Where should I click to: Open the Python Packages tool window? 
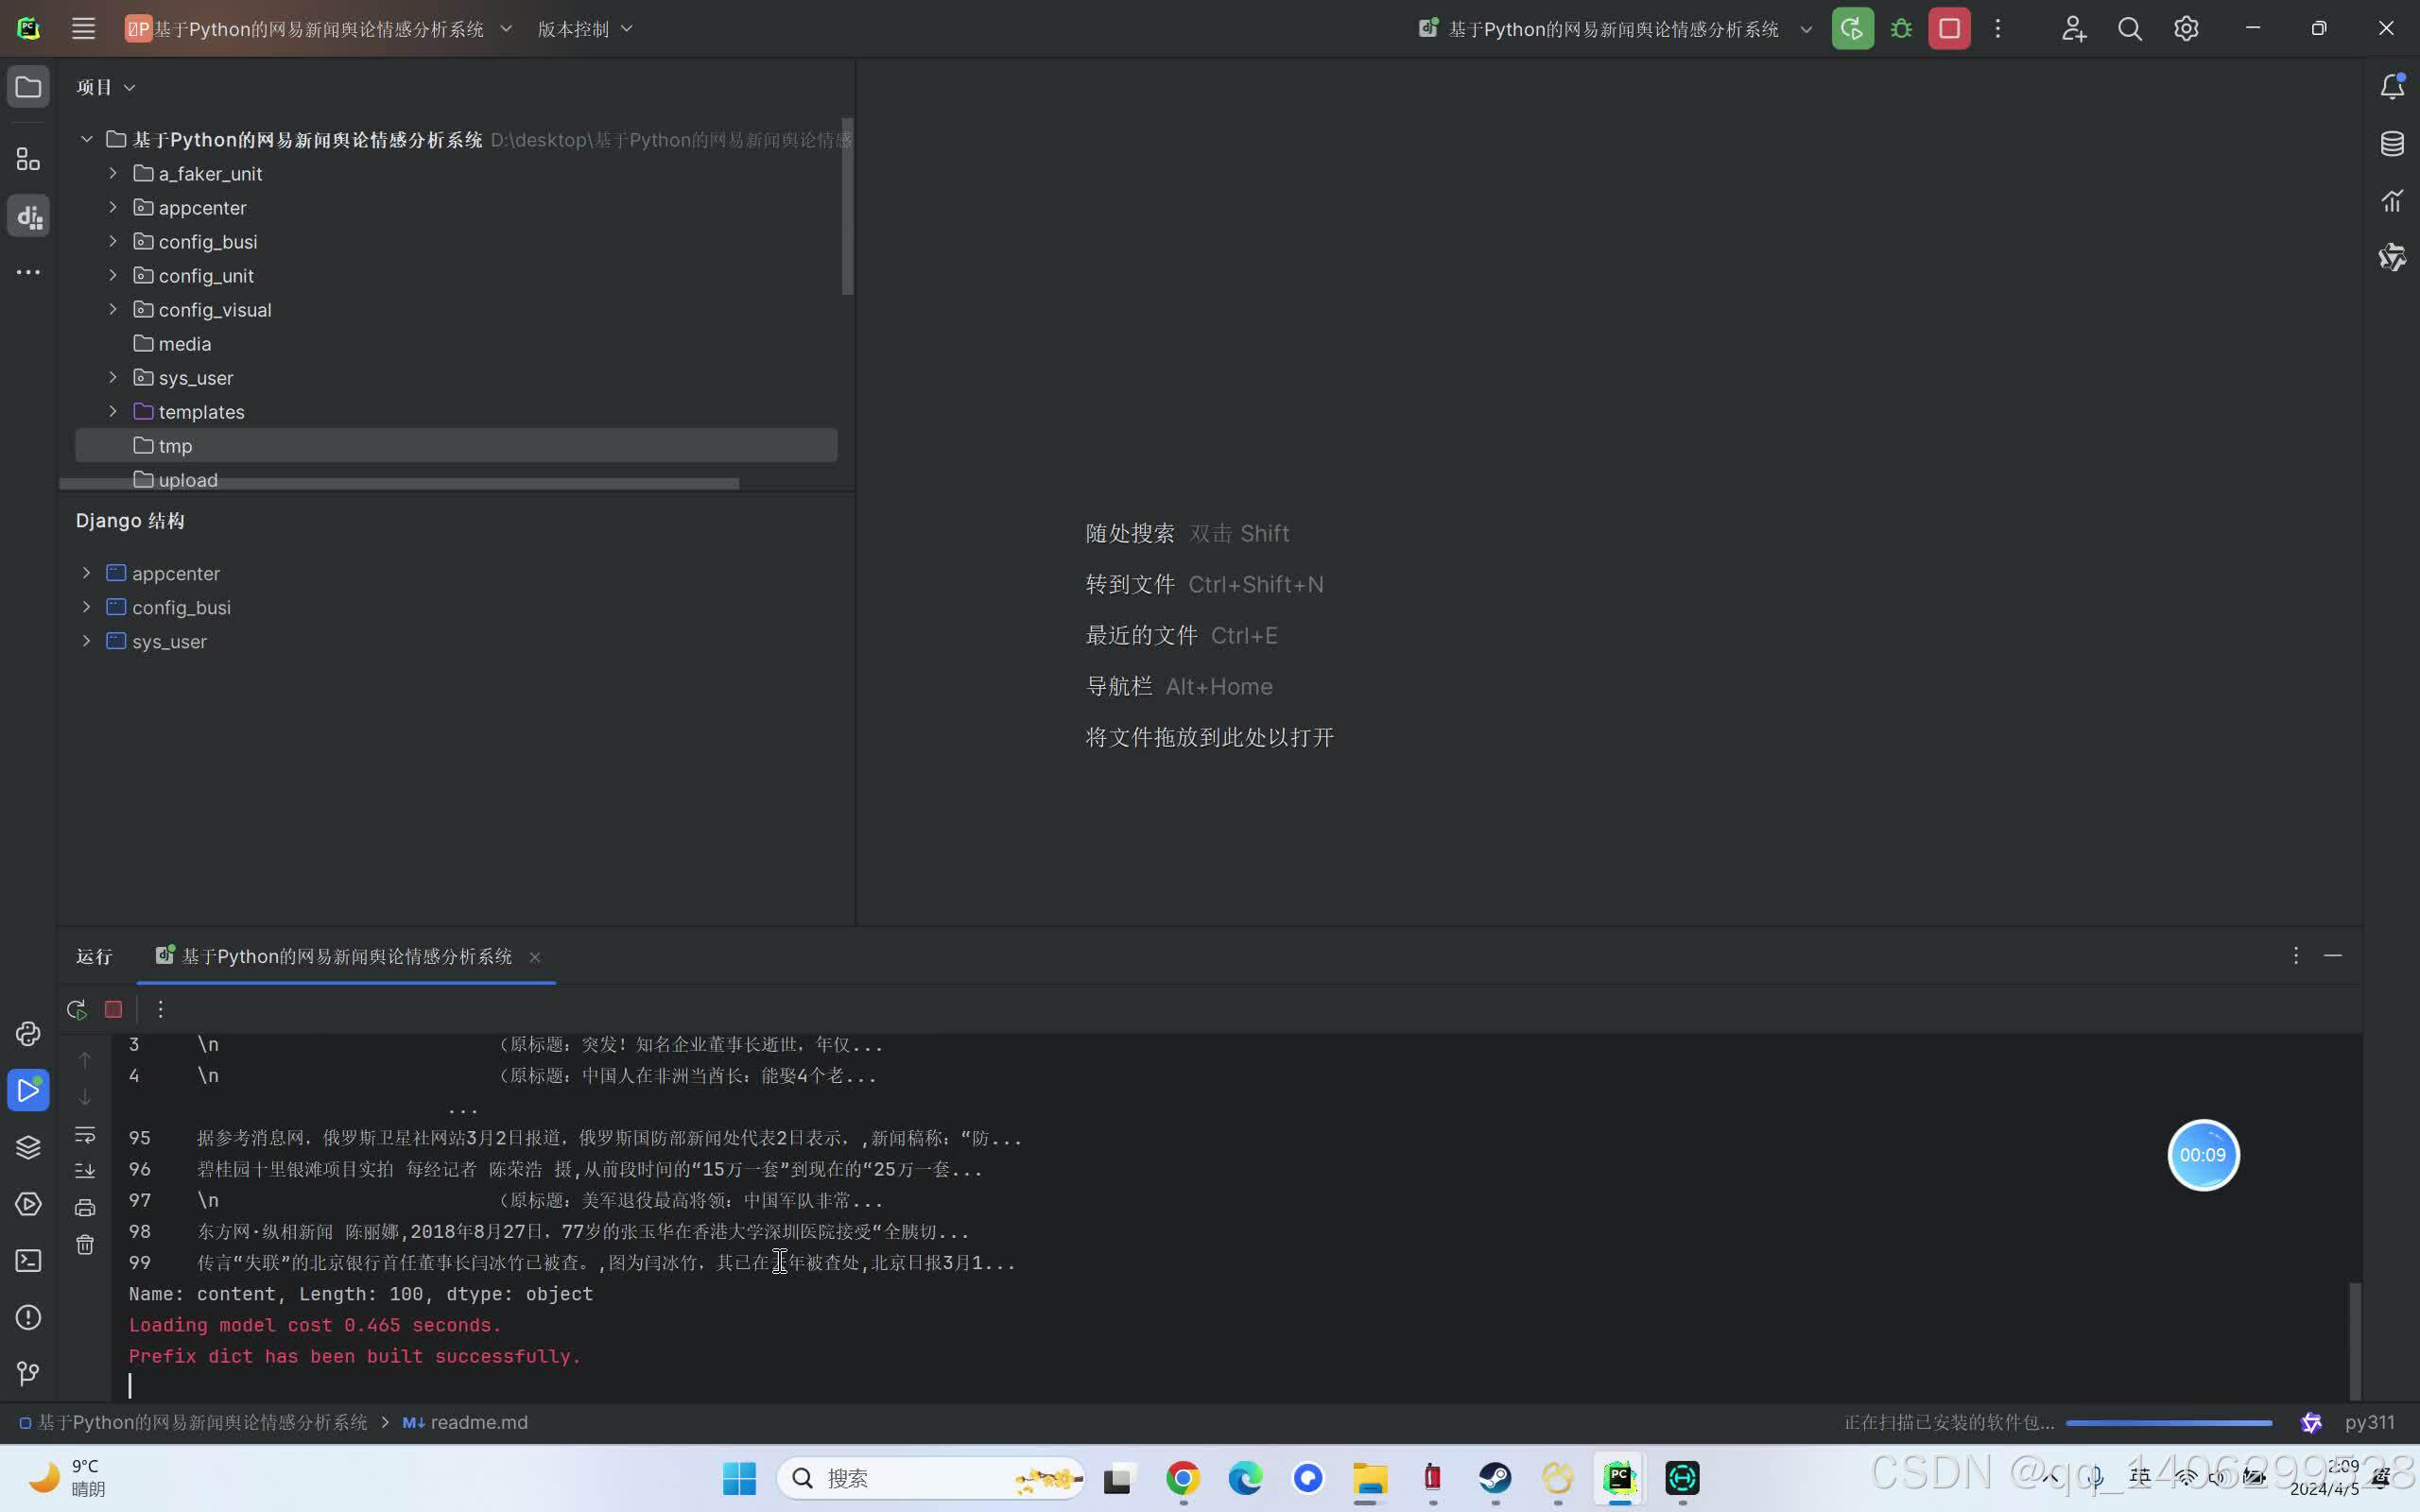(28, 1147)
